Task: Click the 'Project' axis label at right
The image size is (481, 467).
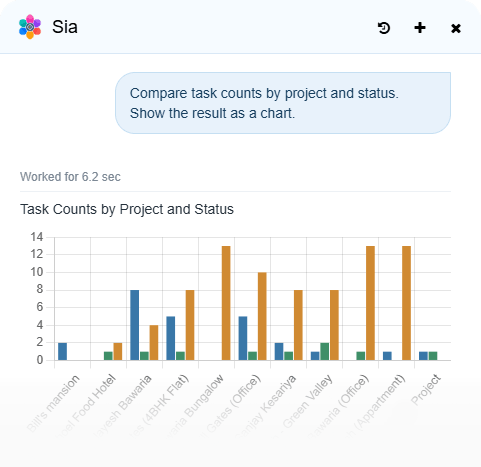Action: point(426,389)
